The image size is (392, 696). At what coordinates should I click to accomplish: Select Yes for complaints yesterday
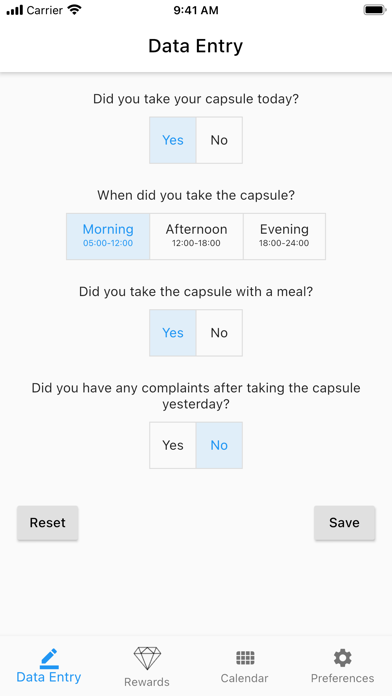pyautogui.click(x=173, y=445)
